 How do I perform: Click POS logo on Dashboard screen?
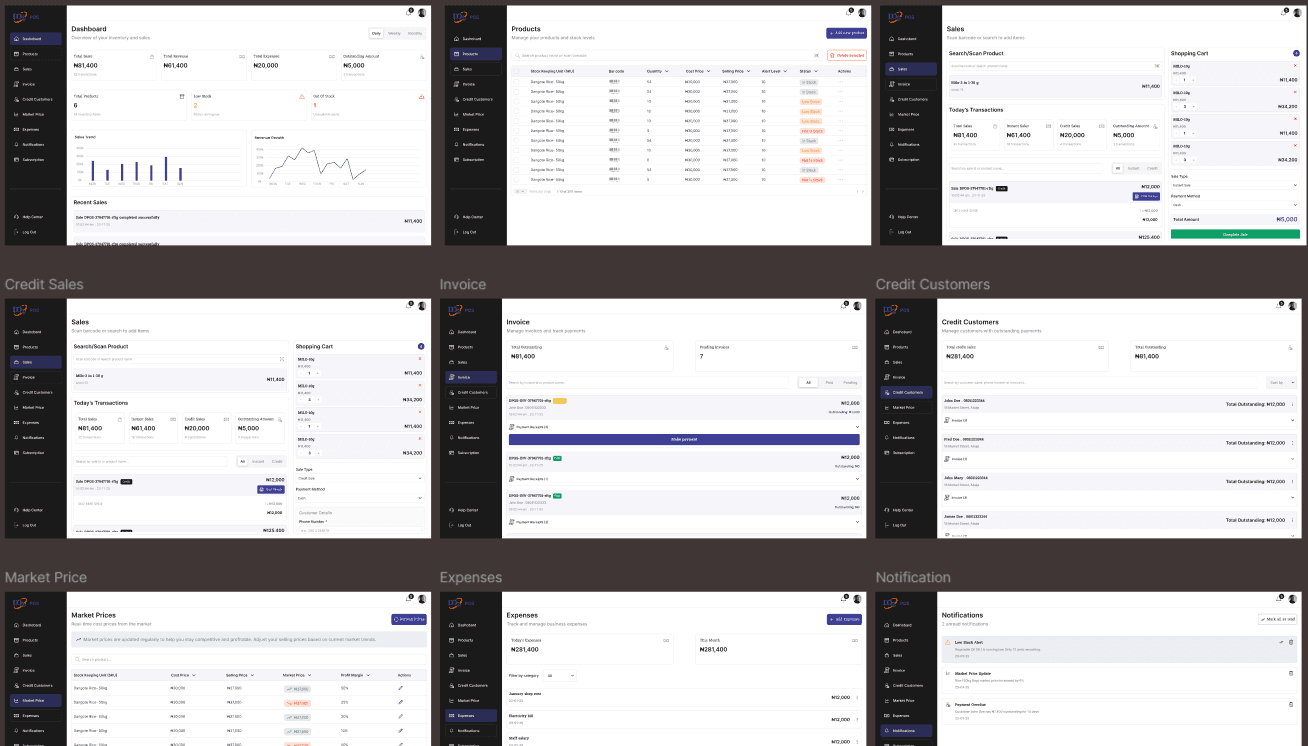(x=25, y=15)
